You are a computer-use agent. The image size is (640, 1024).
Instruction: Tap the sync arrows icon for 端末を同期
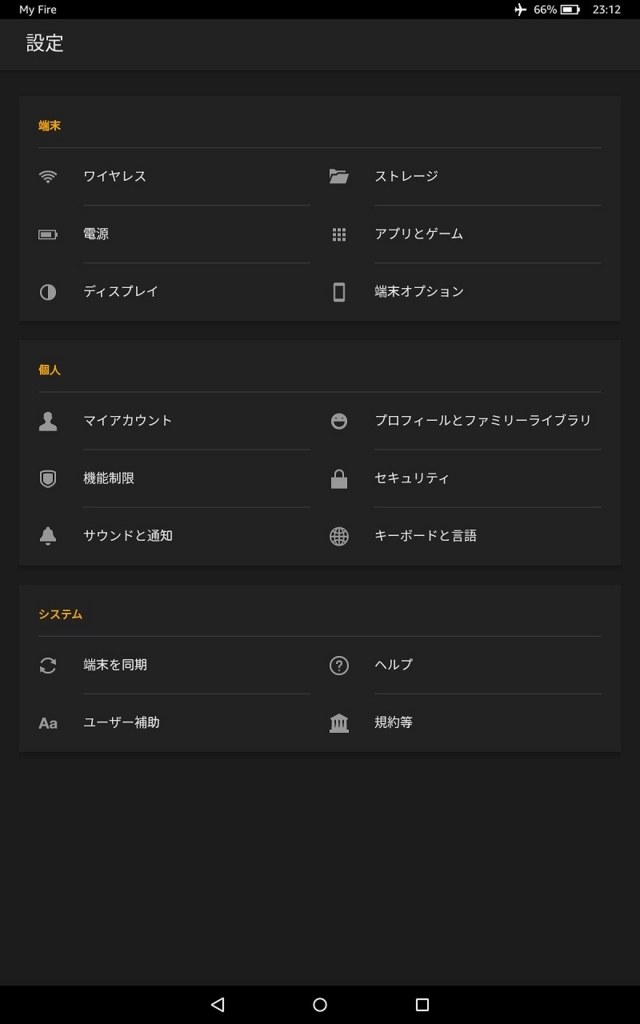(47, 665)
